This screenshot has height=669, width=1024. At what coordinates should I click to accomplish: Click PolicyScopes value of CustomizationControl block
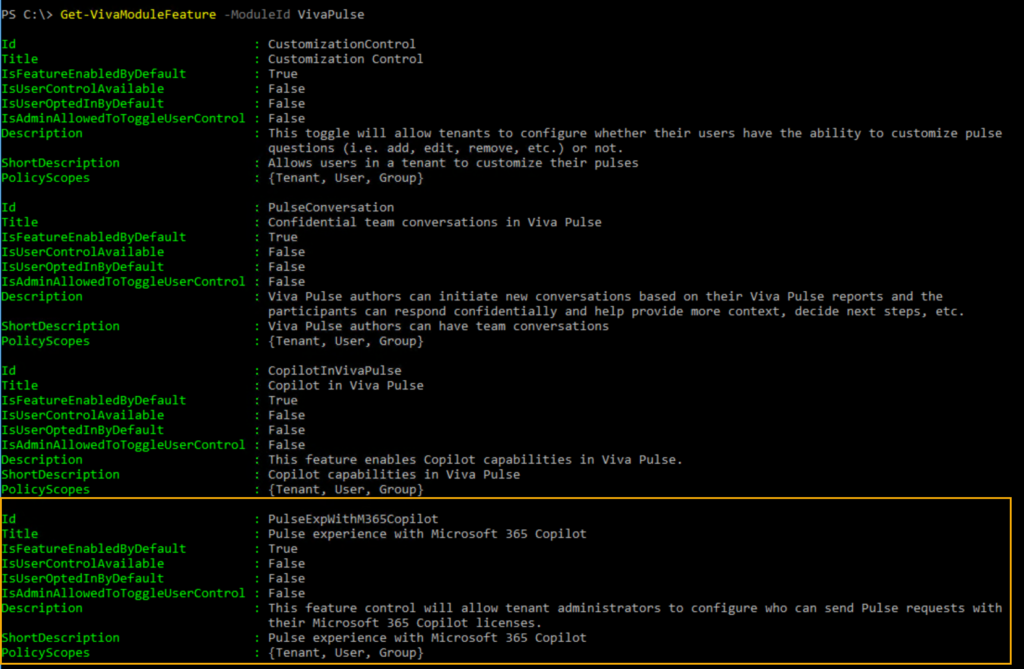point(345,178)
